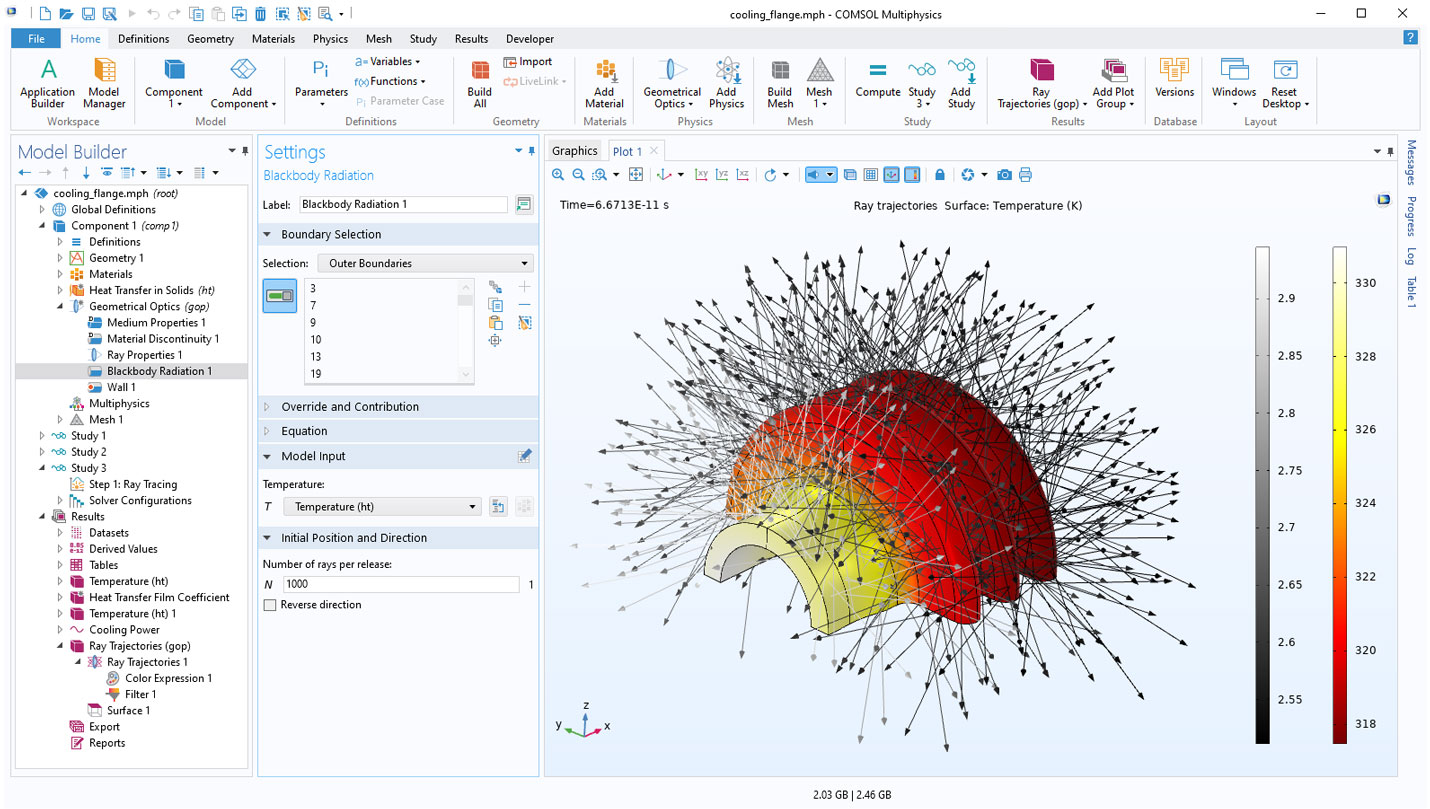The image size is (1430, 809).
Task: Open the Selection dropdown showing Outer Boundaries
Action: (425, 264)
